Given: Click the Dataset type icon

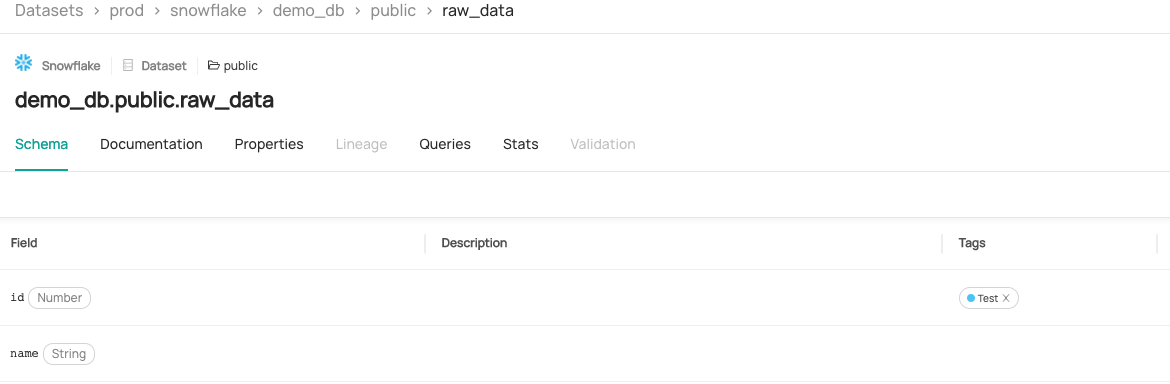Looking at the screenshot, I should (128, 66).
